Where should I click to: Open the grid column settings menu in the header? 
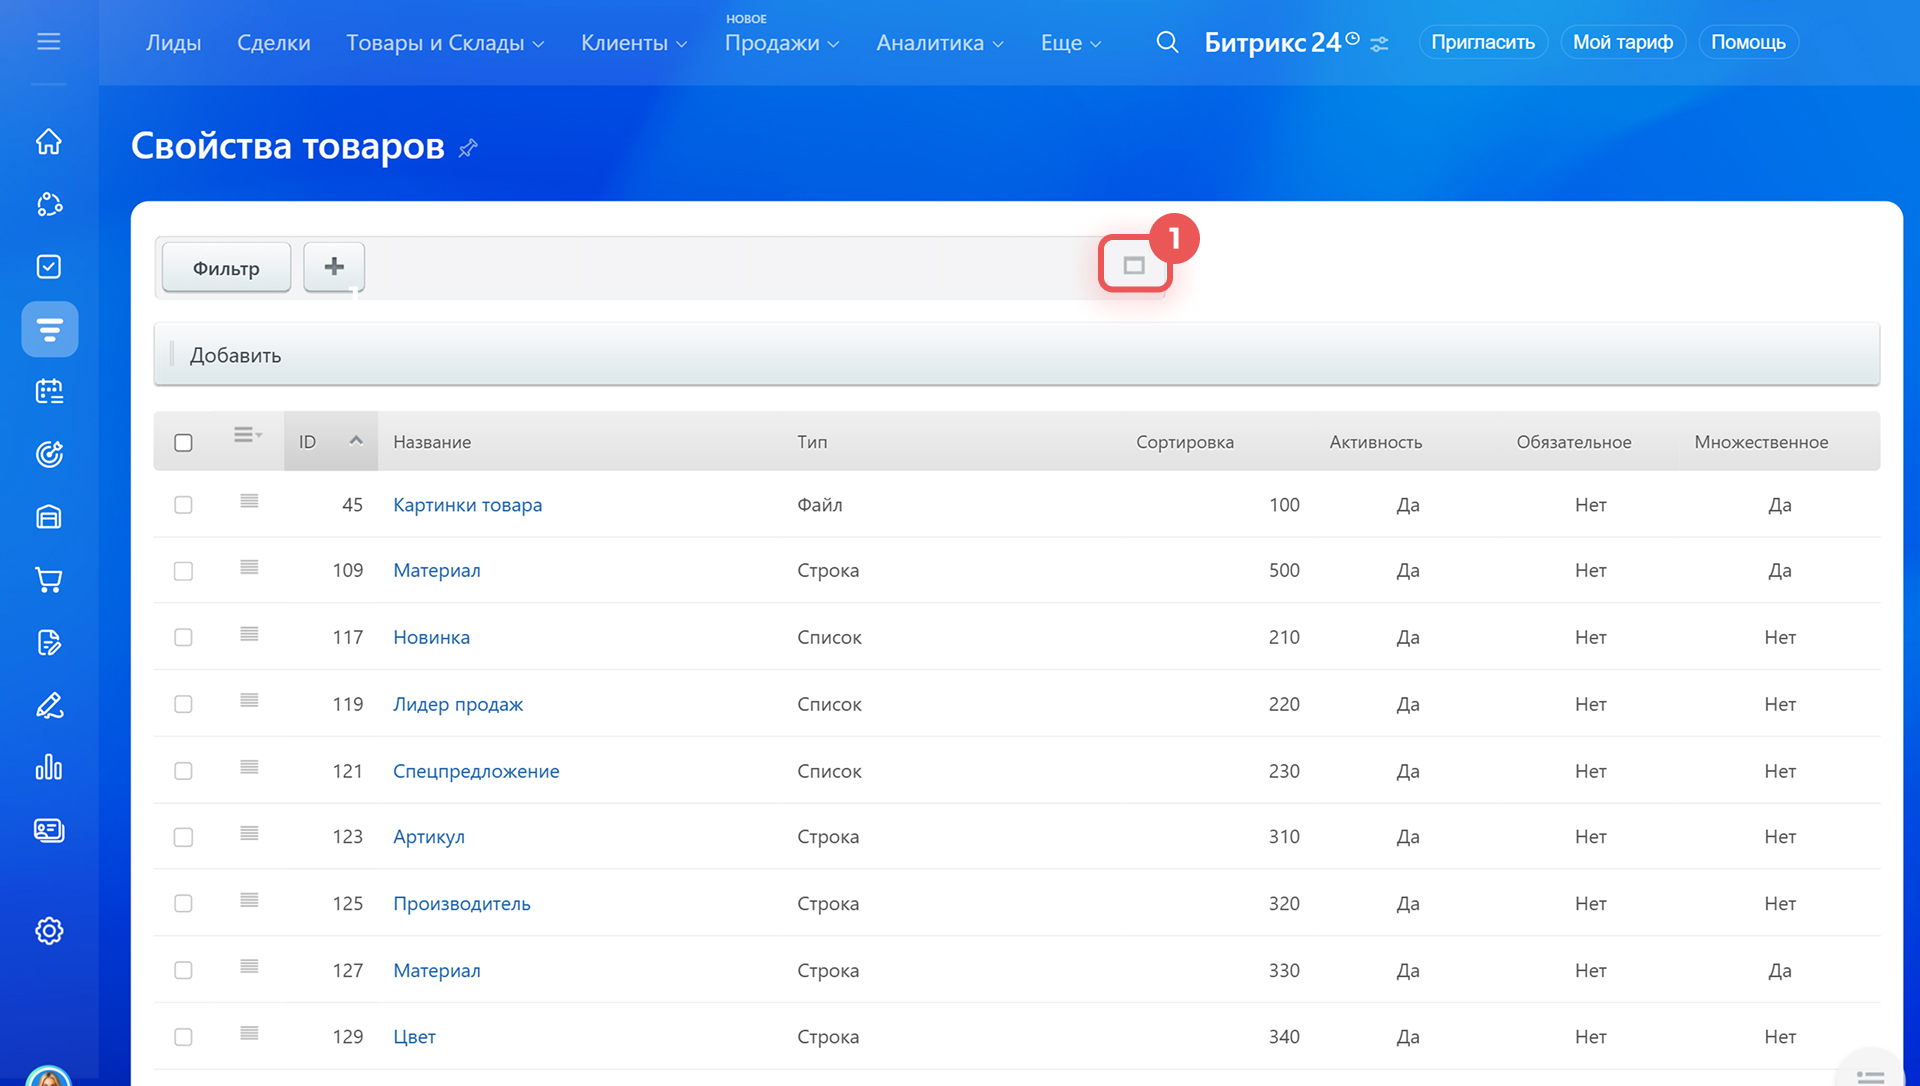247,435
